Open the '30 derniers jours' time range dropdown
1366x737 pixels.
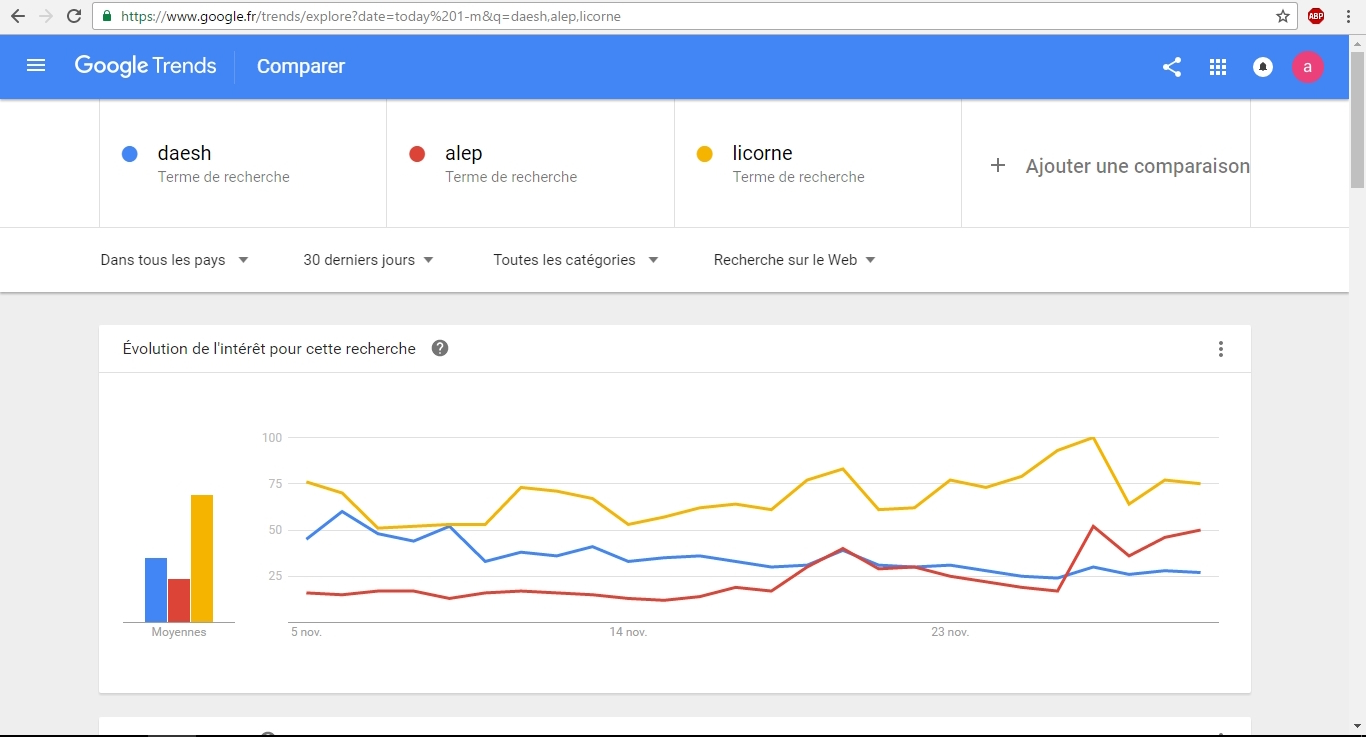click(366, 260)
